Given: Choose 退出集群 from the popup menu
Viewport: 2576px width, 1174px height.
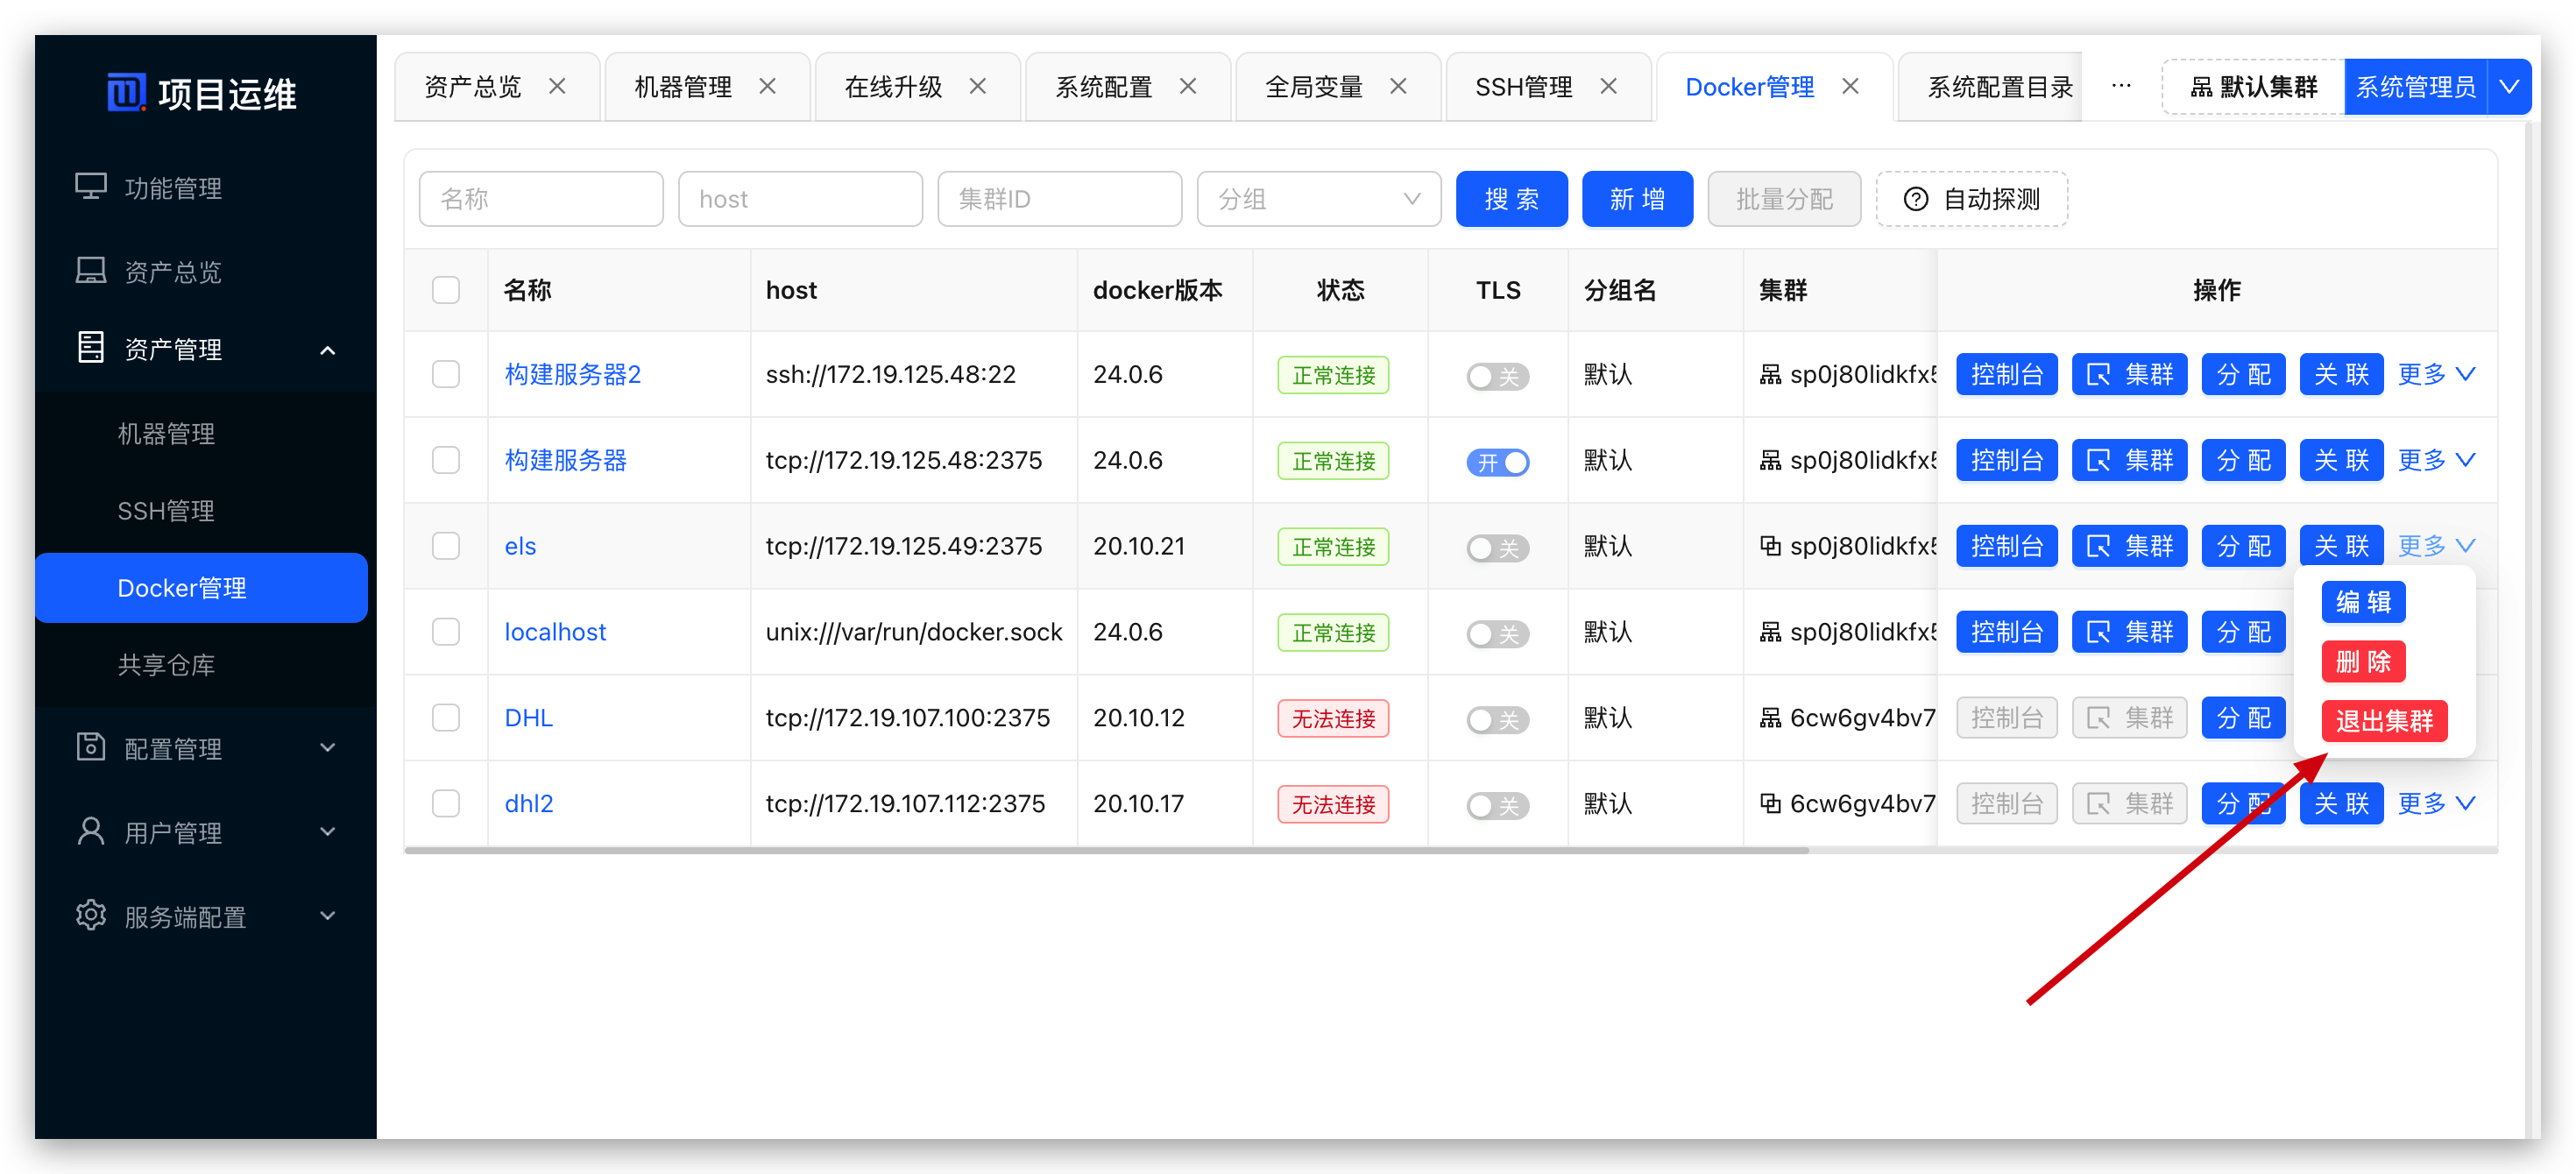Looking at the screenshot, I should coord(2383,720).
